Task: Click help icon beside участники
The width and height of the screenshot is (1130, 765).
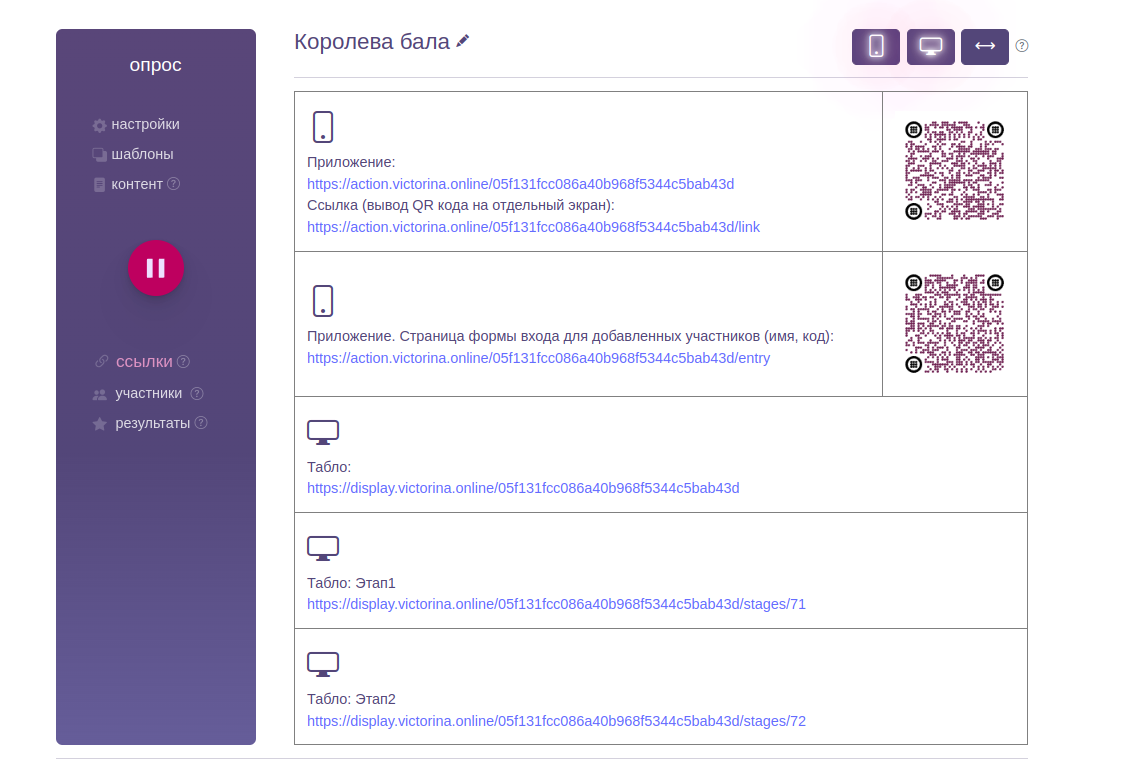Action: click(197, 393)
